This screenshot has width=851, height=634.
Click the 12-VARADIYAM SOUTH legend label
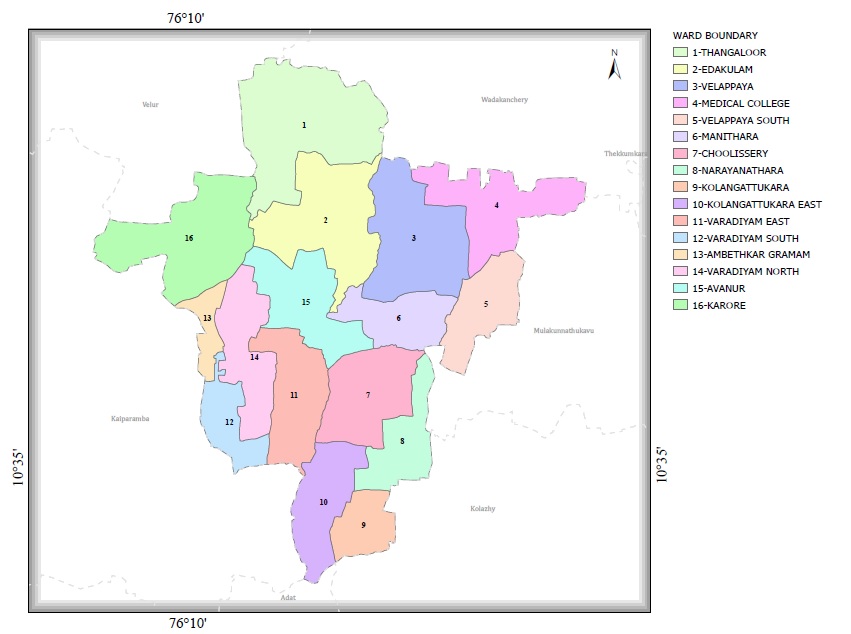click(x=745, y=238)
